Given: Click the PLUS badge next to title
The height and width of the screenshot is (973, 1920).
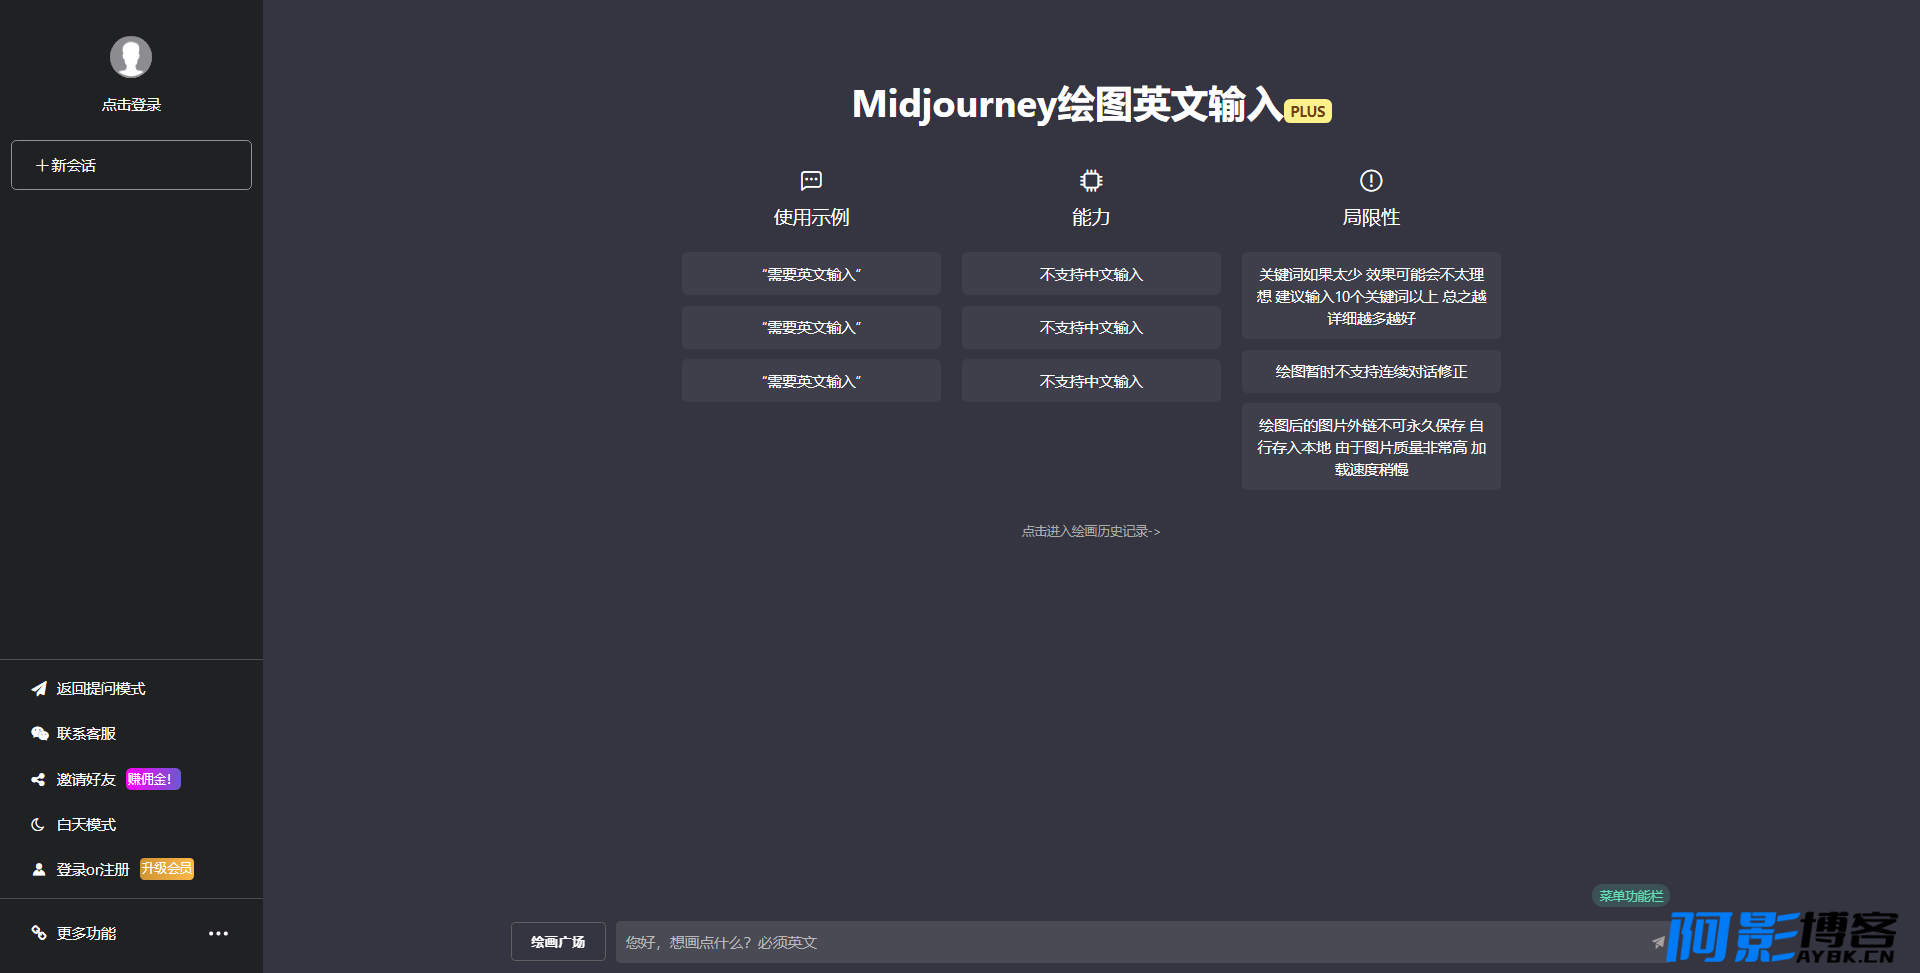Looking at the screenshot, I should (x=1308, y=111).
